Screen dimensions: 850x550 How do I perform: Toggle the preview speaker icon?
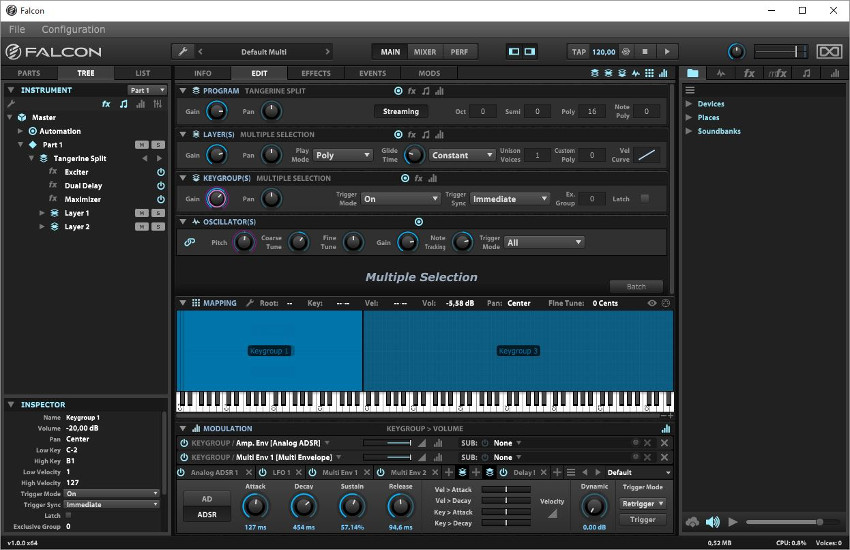713,522
